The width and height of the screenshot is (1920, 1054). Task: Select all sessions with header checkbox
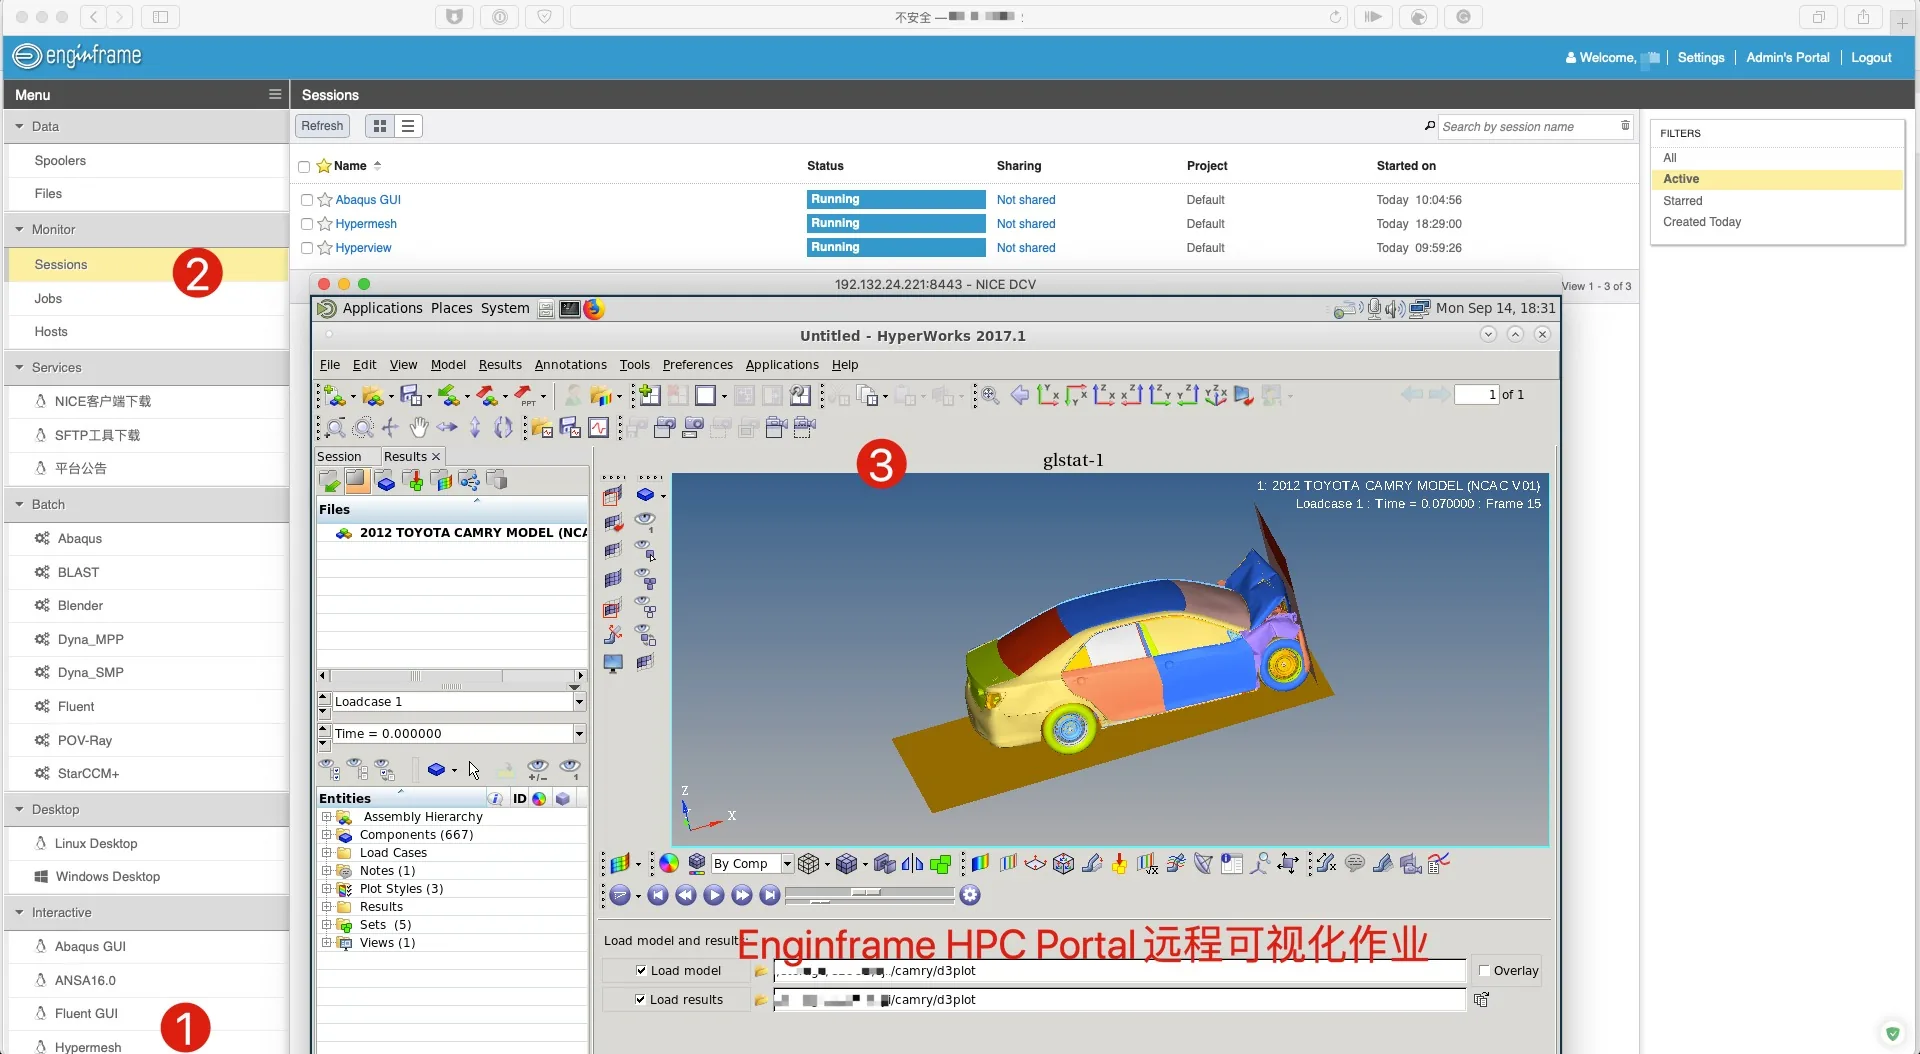[x=304, y=167]
